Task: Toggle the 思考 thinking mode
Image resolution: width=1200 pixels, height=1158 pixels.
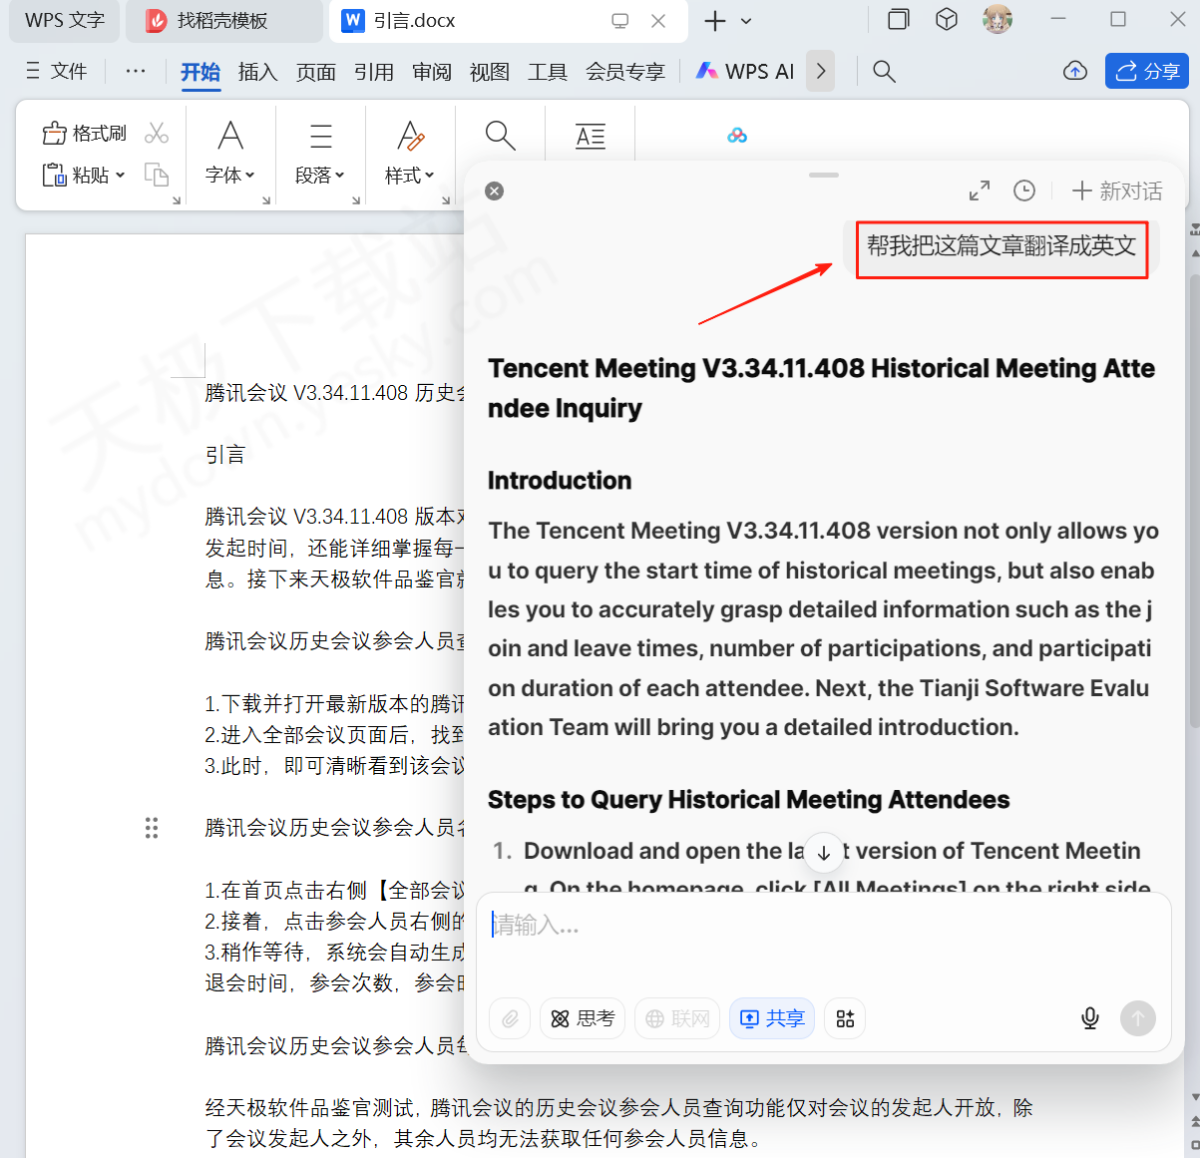Action: point(583,1018)
